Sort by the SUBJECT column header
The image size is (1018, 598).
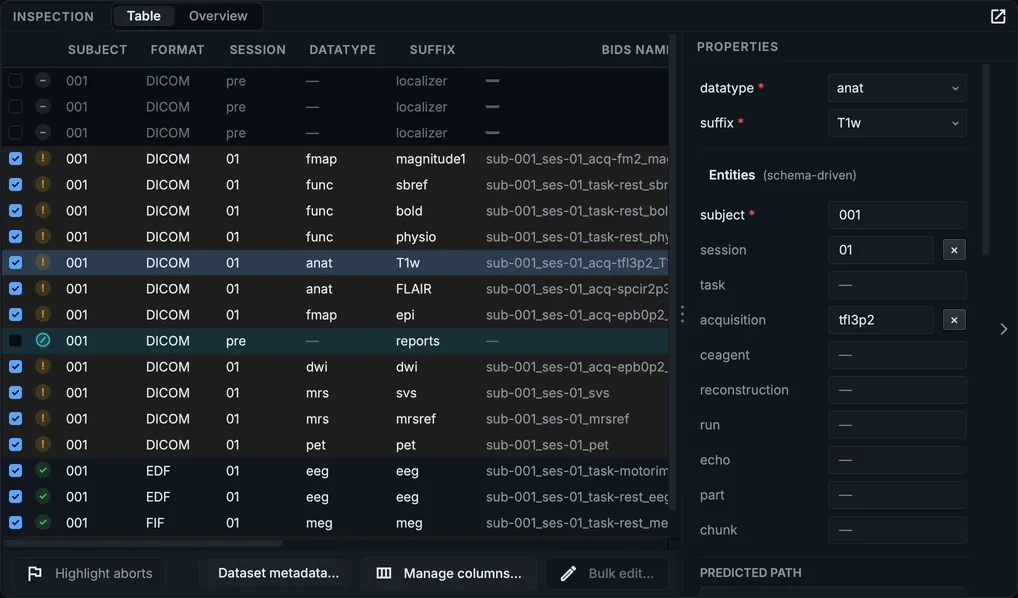(x=97, y=50)
